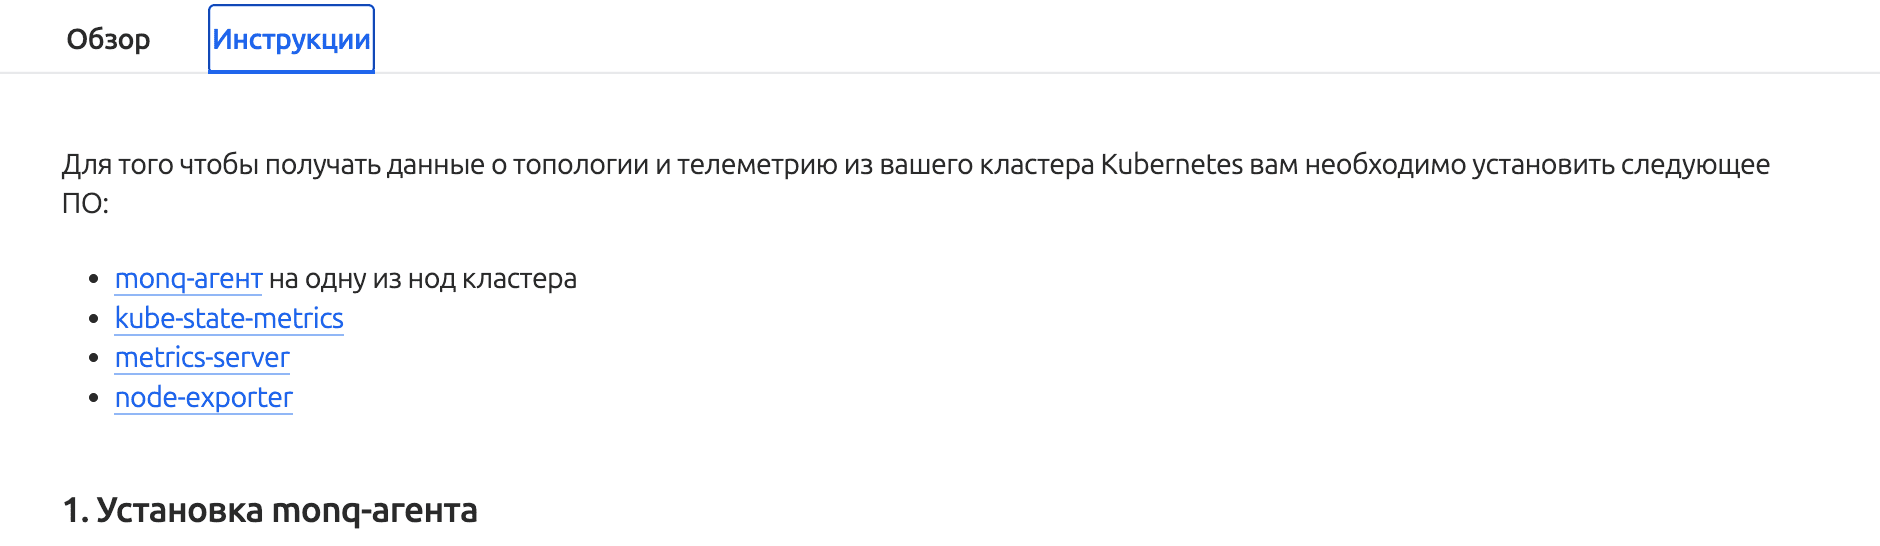Image resolution: width=1880 pixels, height=546 pixels.
Task: Select the Инструкции tab
Action: 291,40
